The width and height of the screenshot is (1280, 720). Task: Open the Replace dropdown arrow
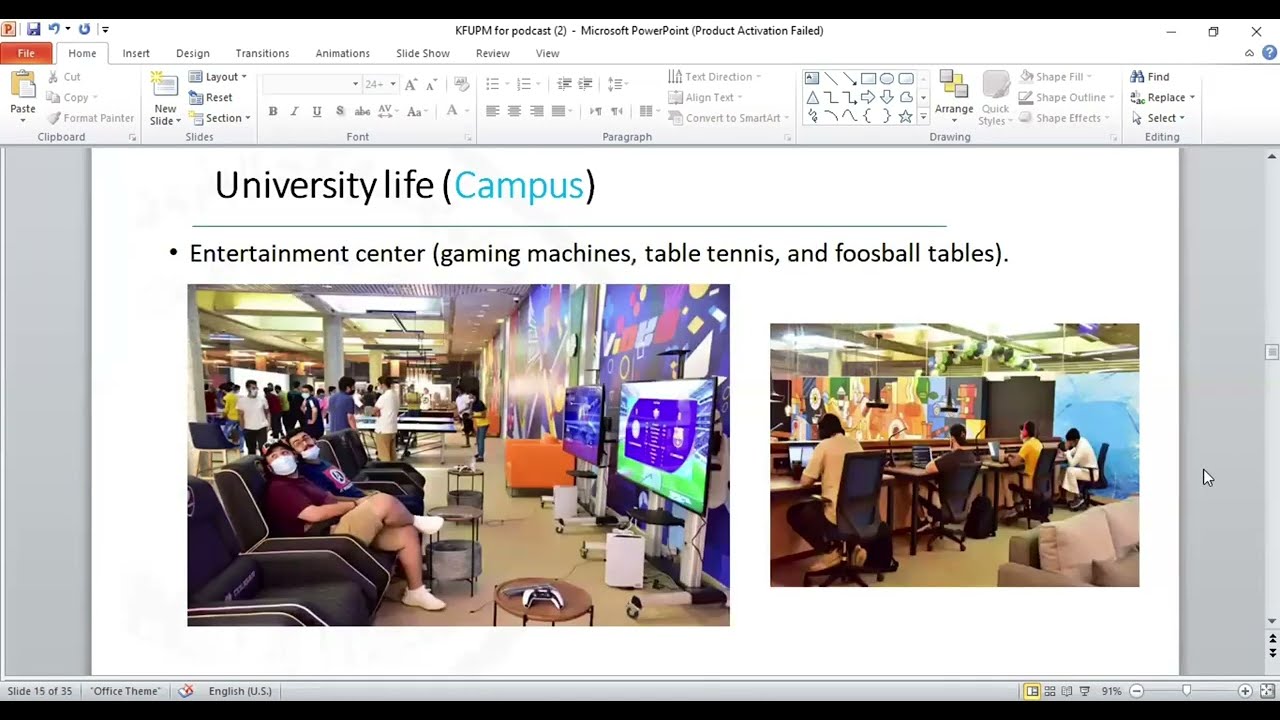[x=1192, y=97]
